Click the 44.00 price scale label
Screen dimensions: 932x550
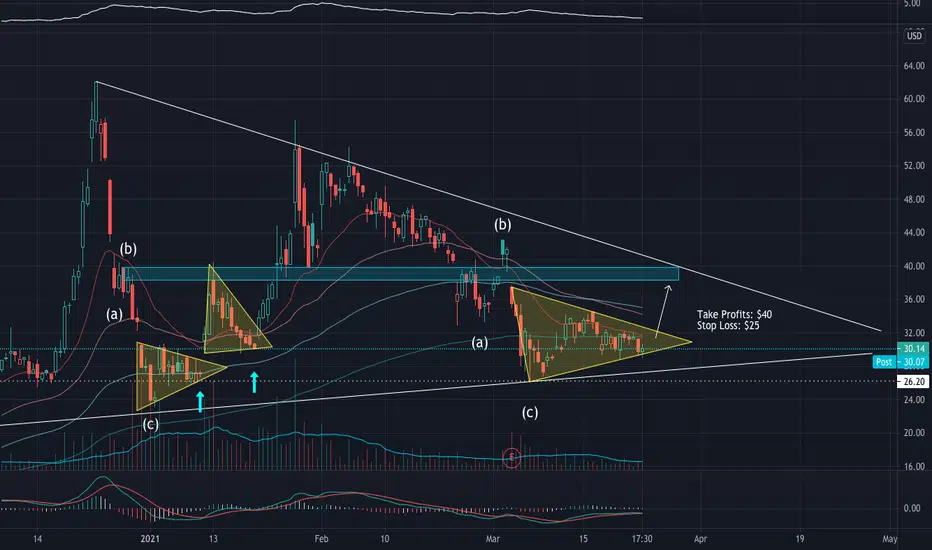[914, 233]
